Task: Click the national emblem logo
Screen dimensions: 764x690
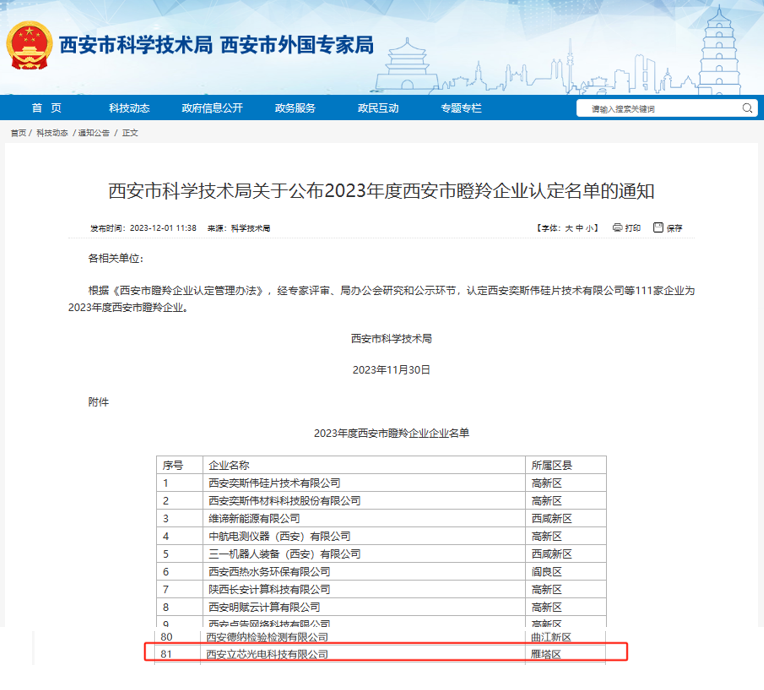Action: click(x=30, y=45)
